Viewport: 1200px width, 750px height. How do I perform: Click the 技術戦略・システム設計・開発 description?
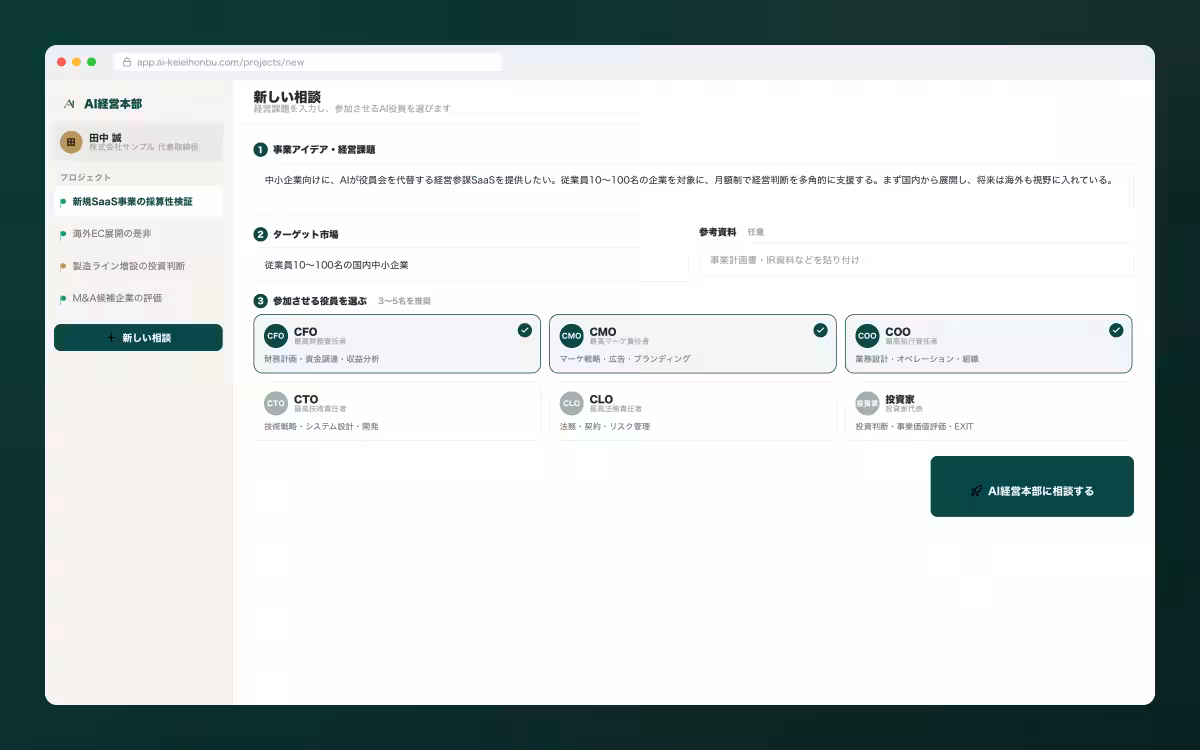point(322,427)
